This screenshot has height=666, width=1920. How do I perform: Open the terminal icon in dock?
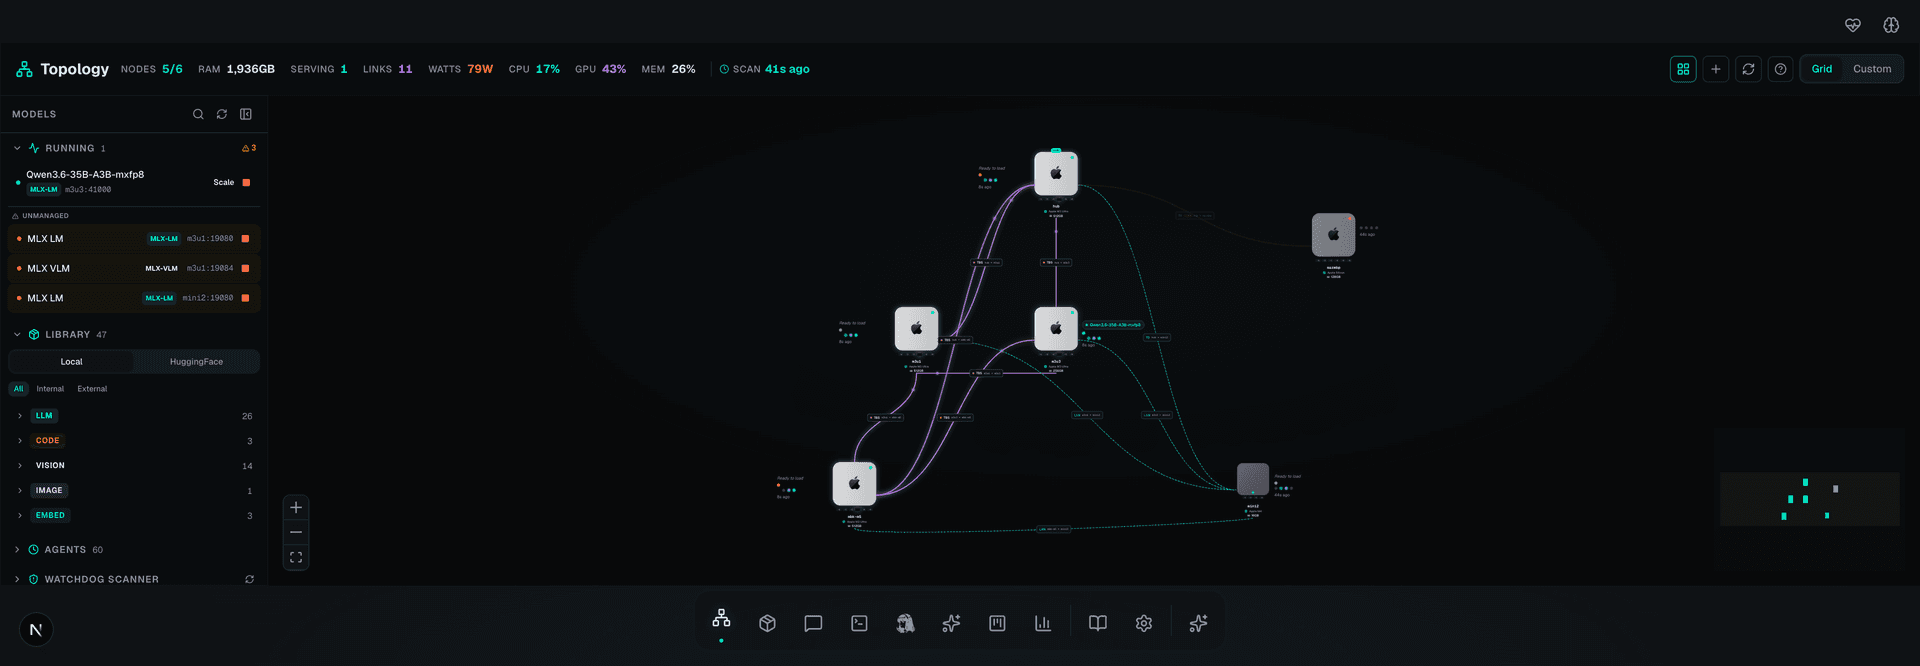859,623
